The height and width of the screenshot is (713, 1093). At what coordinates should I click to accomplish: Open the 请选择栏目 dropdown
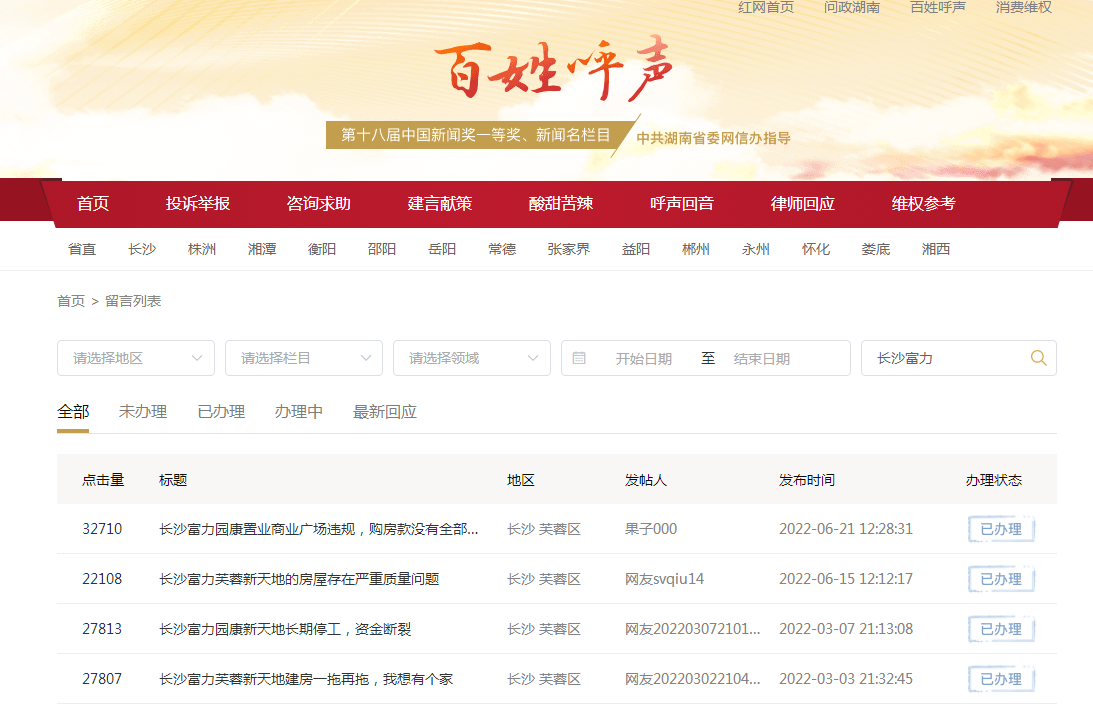(304, 357)
